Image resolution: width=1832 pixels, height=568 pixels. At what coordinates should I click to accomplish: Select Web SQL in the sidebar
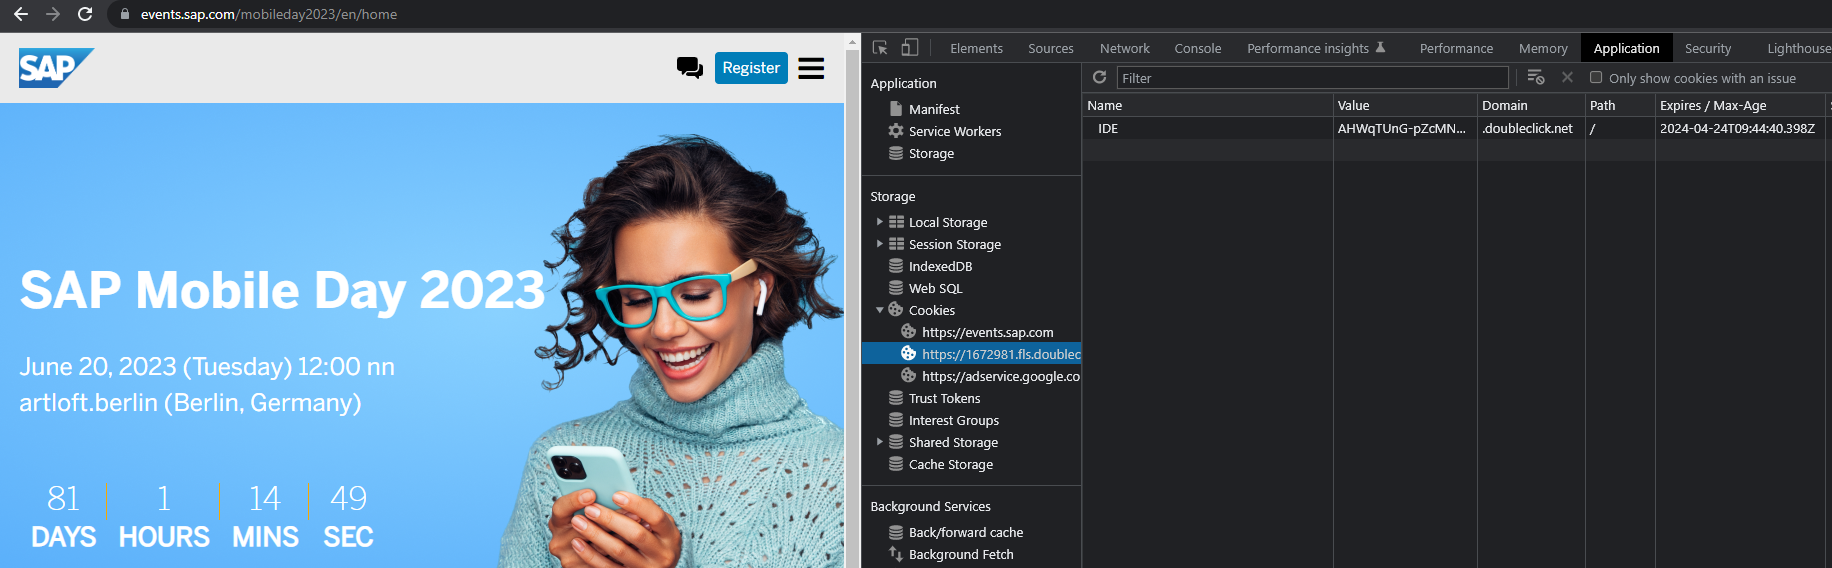coord(935,288)
